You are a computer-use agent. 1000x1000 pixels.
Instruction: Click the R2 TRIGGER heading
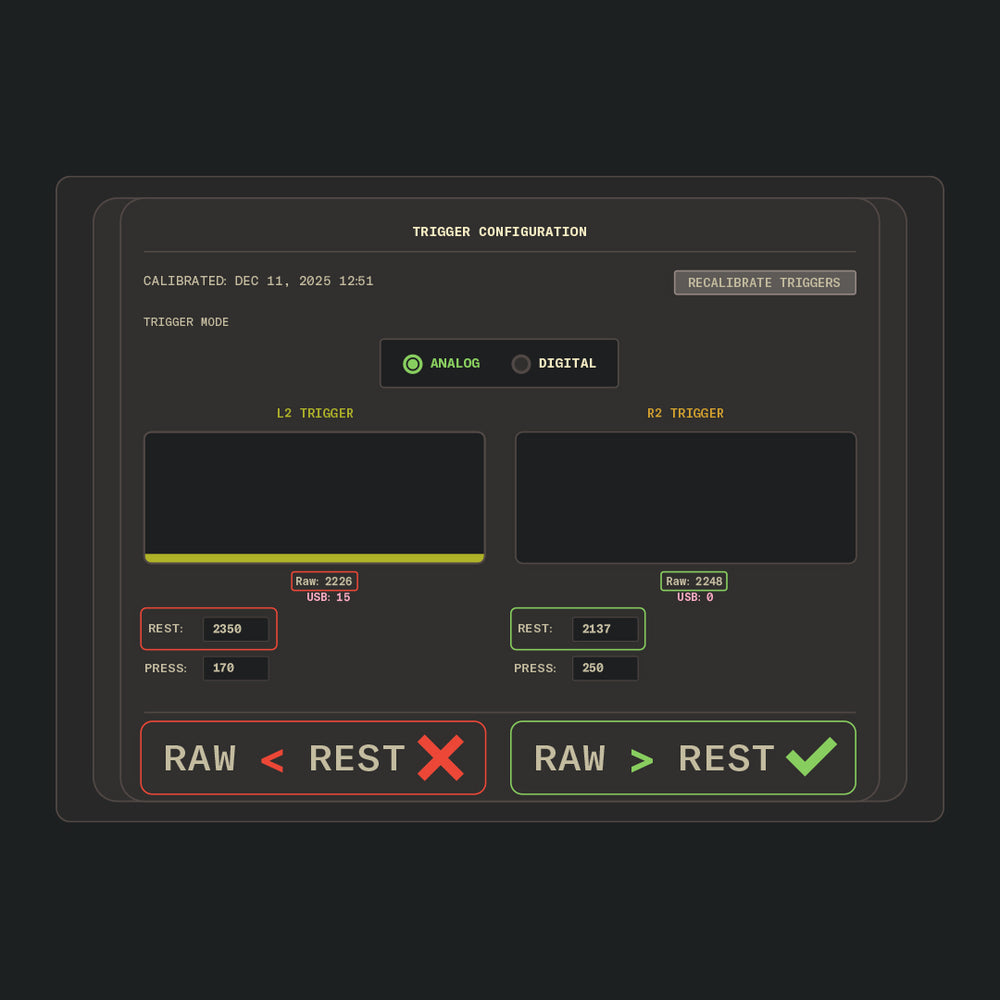tap(685, 413)
